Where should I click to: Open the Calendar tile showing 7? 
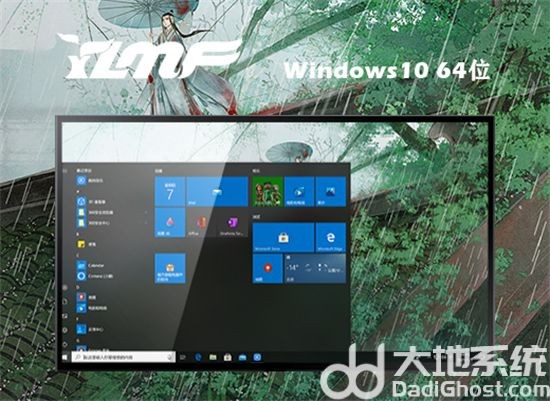170,192
